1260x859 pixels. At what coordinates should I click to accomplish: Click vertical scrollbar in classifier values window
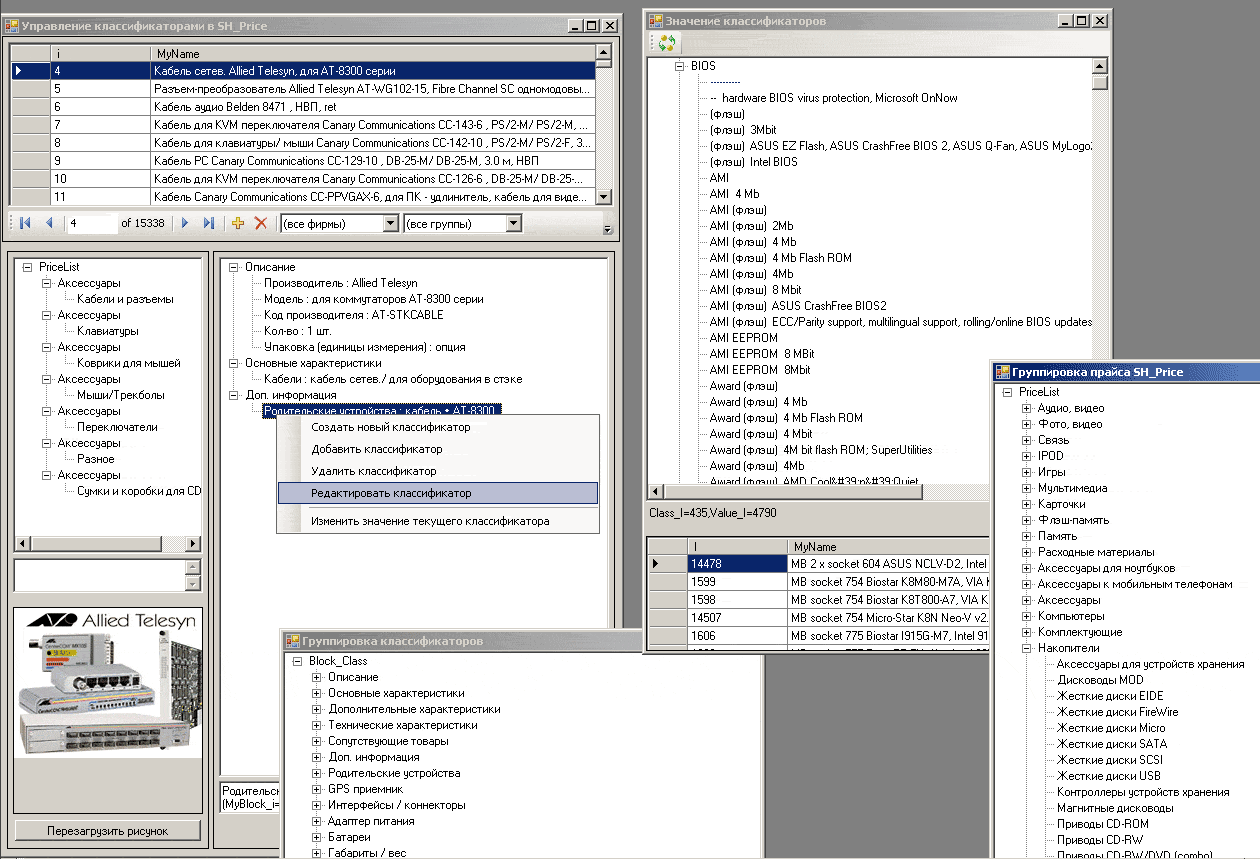coord(1100,270)
